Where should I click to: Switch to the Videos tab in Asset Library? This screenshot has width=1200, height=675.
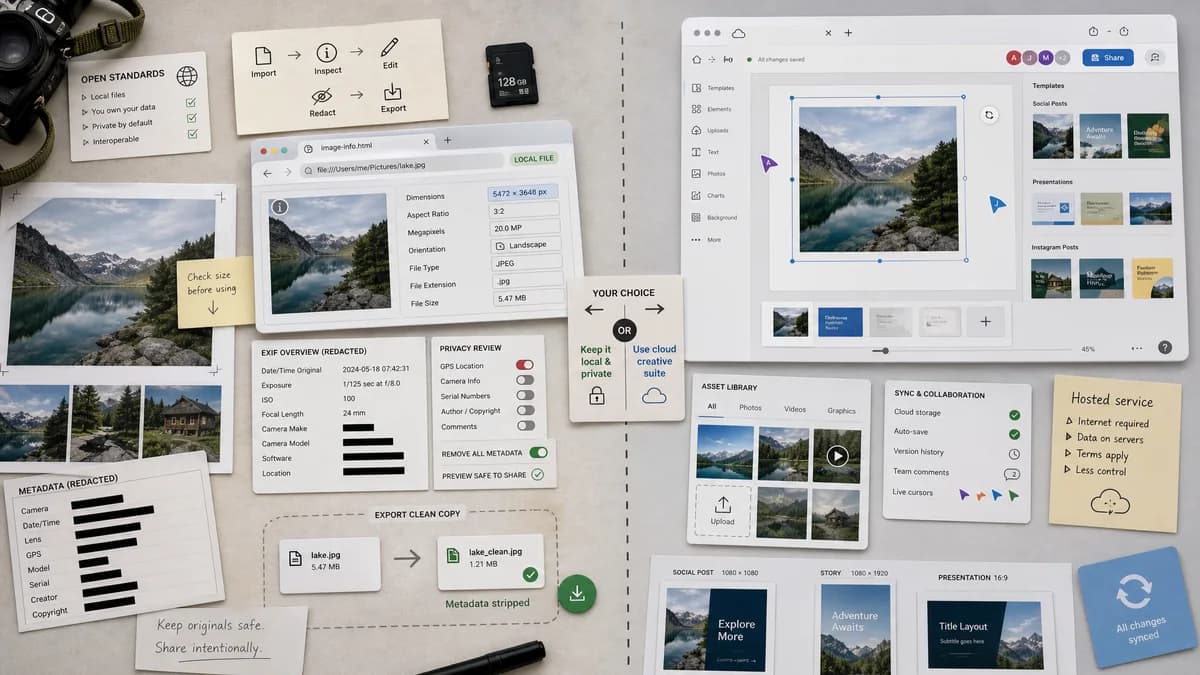795,409
